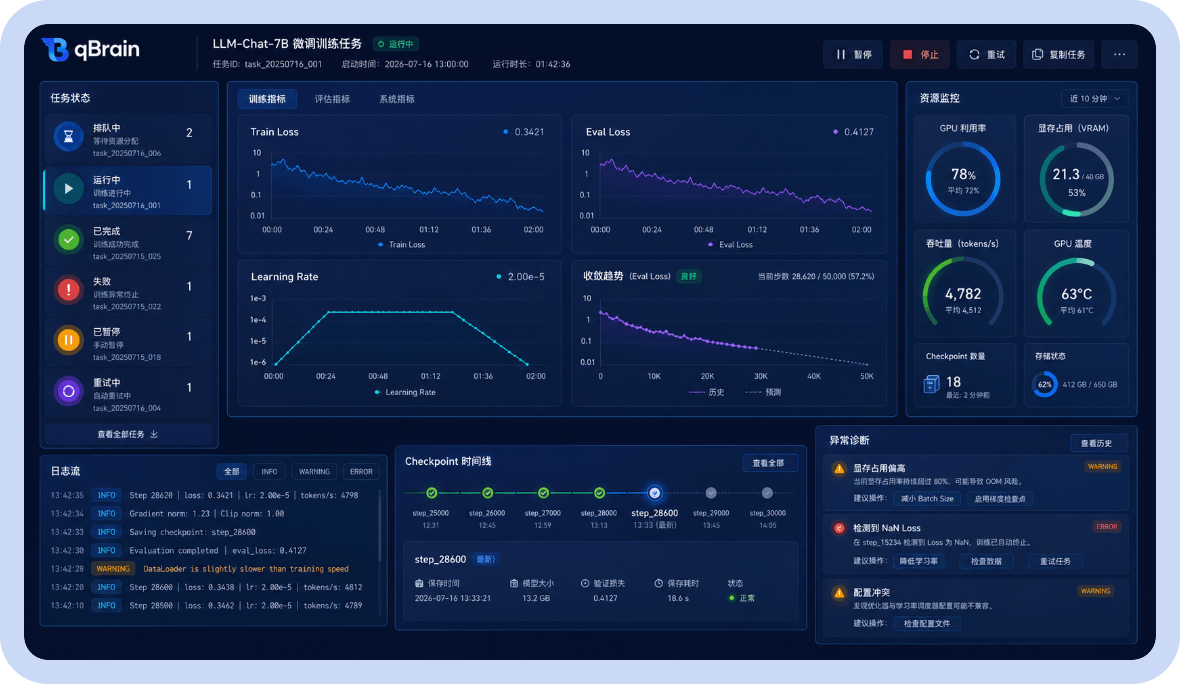Switch to the 系统指标 tab

[397, 99]
